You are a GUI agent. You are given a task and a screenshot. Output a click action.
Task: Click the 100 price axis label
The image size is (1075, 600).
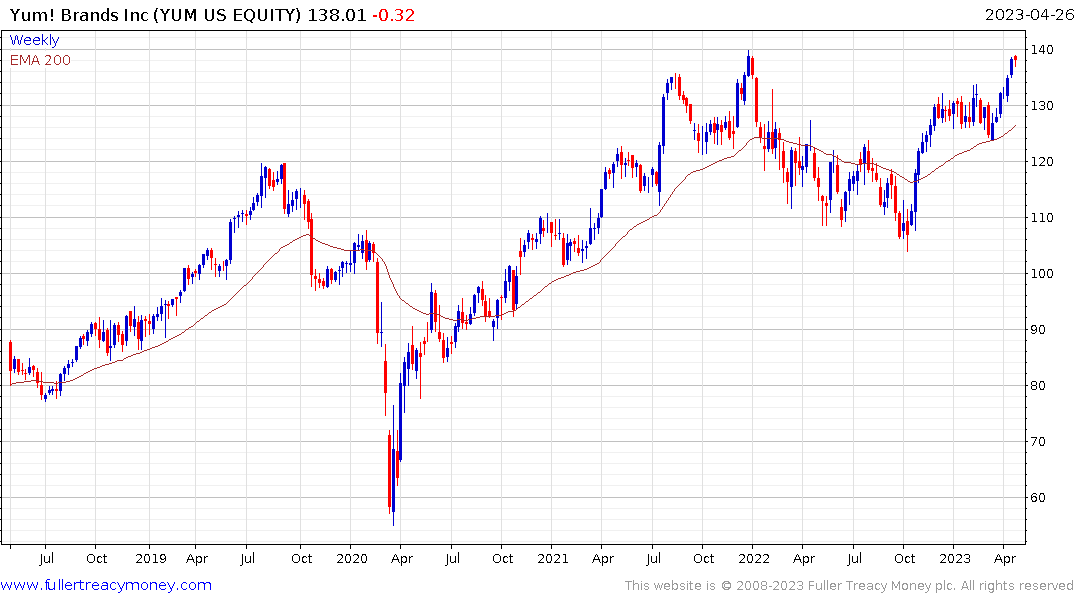pos(1042,274)
